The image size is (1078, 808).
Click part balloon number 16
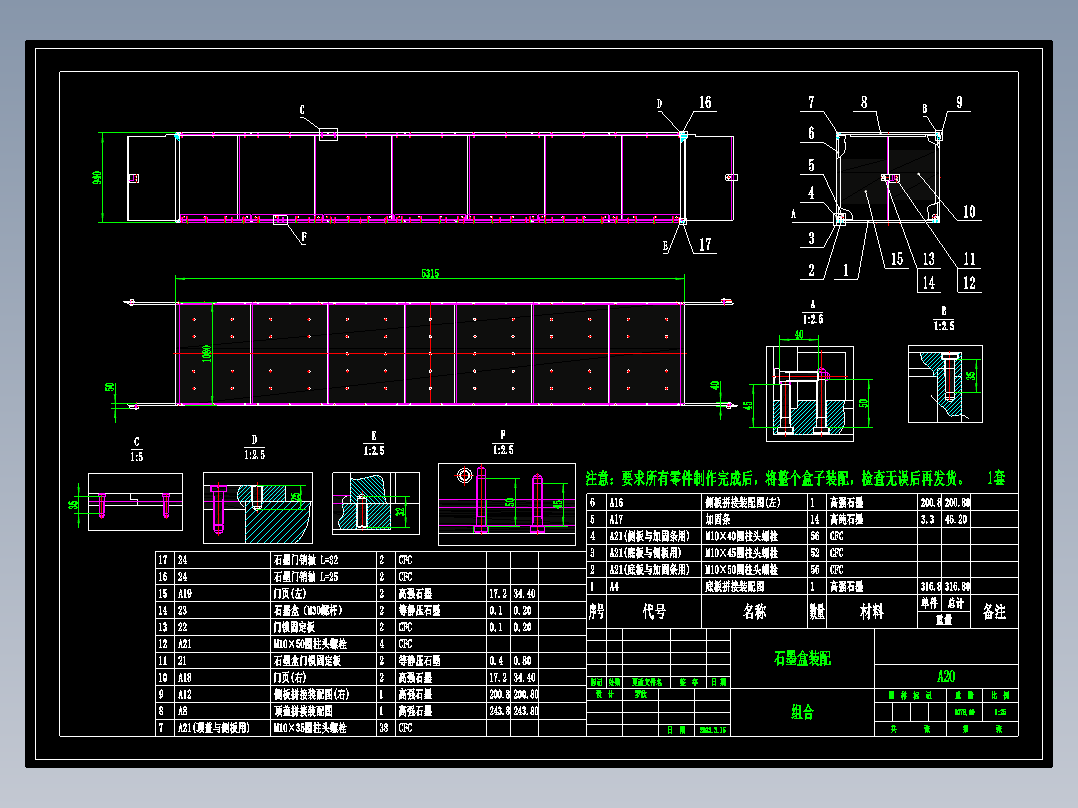tap(705, 102)
